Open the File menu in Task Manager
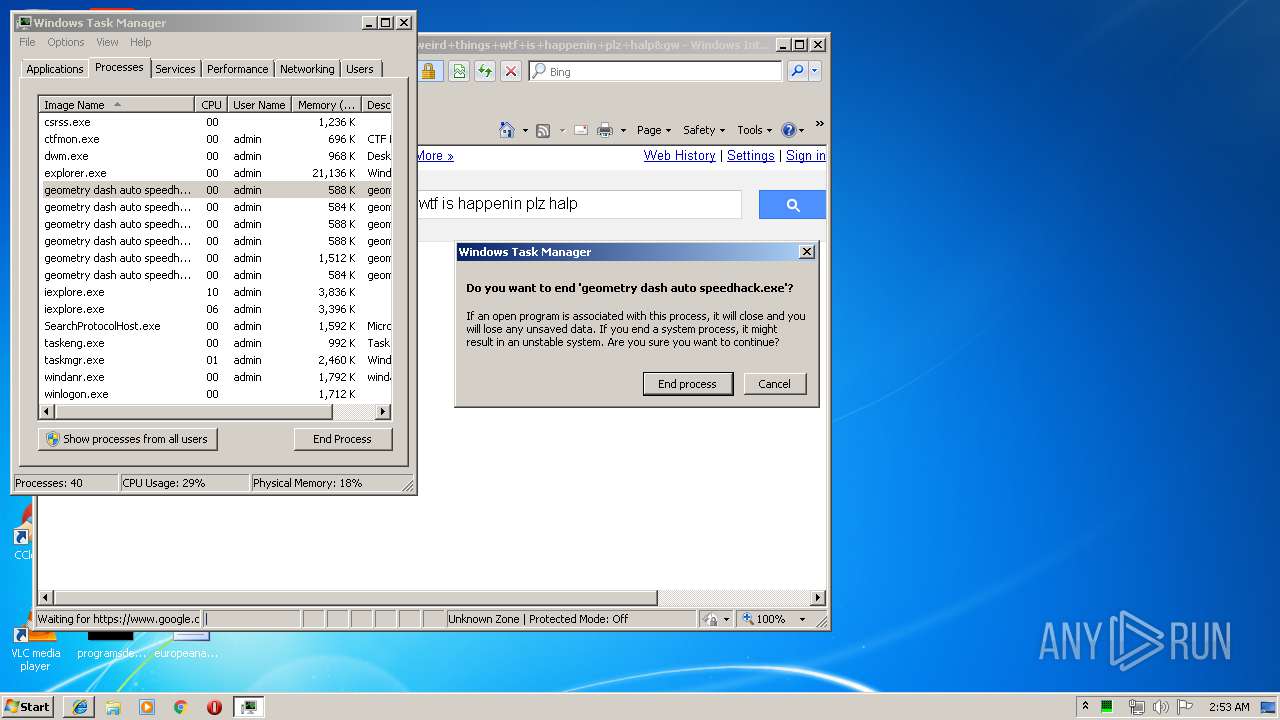The height and width of the screenshot is (720, 1280). point(27,42)
